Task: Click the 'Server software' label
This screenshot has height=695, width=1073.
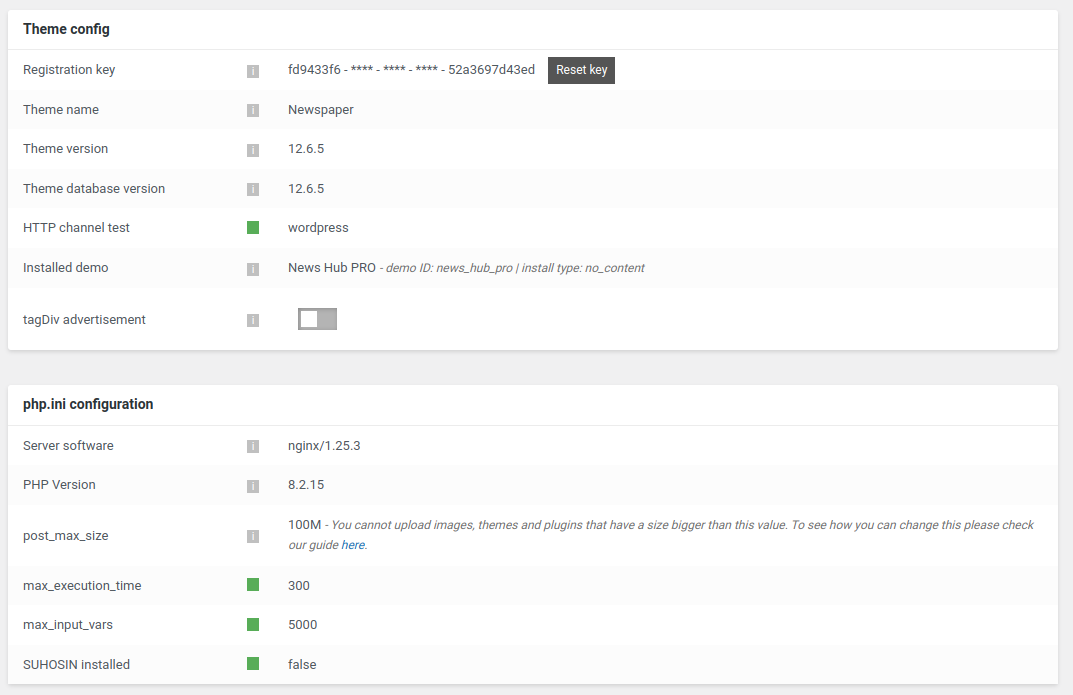Action: (68, 446)
